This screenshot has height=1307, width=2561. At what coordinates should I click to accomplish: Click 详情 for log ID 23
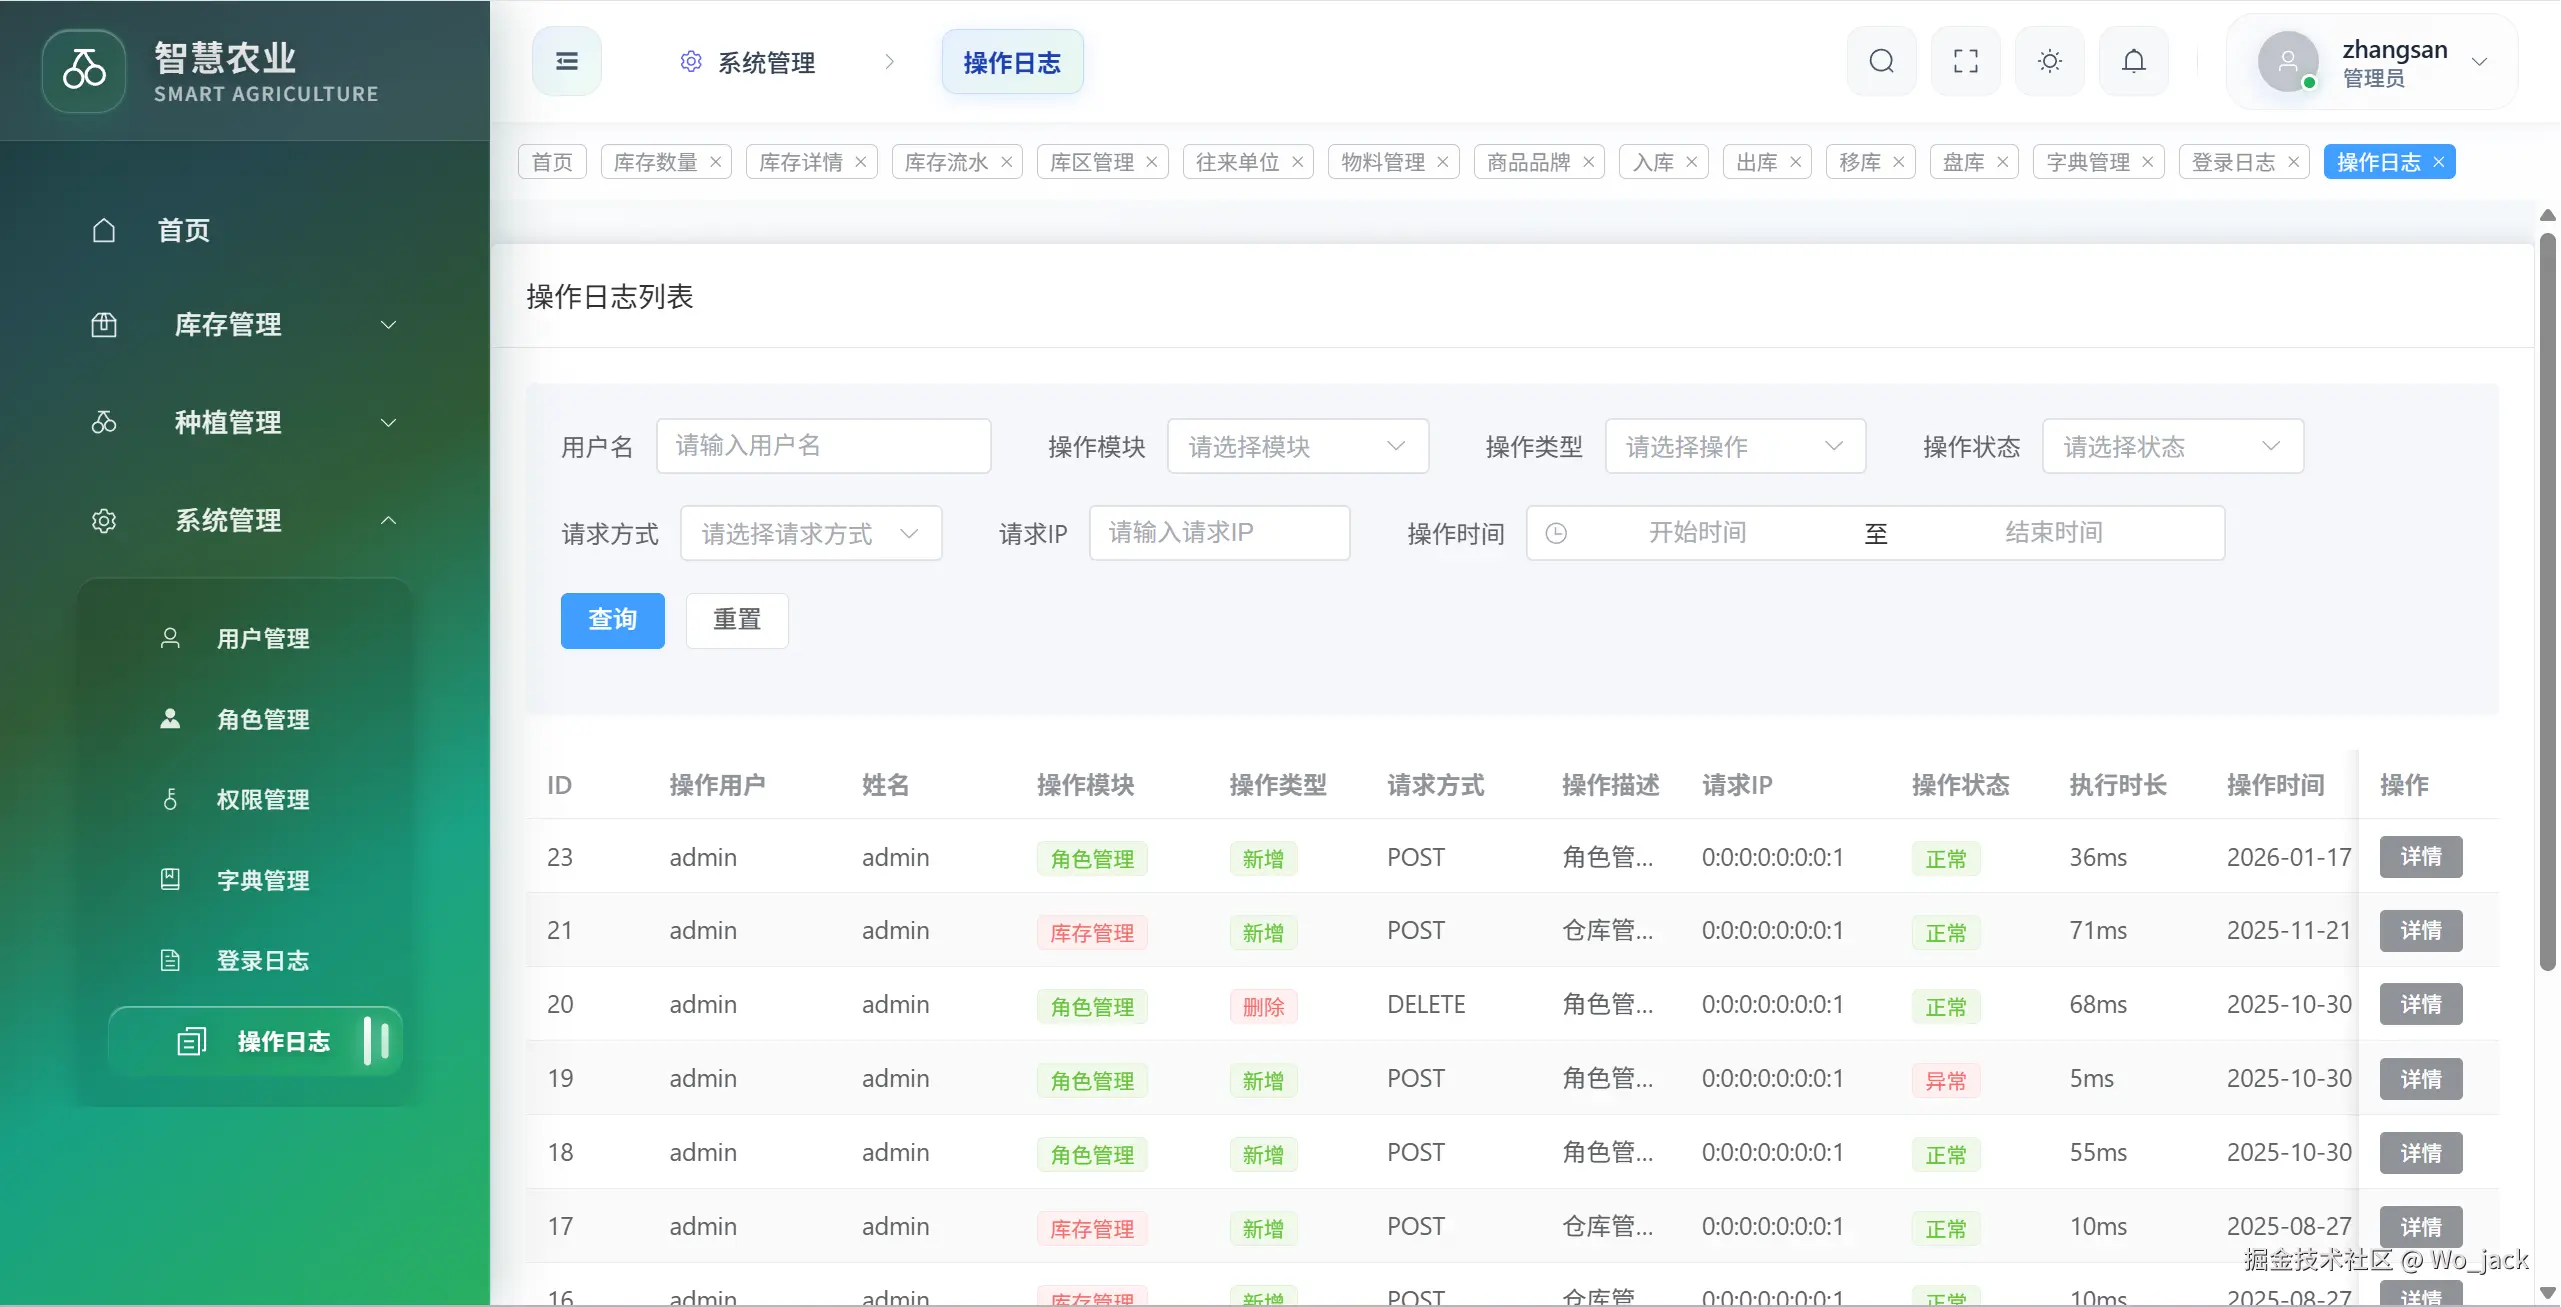point(2420,857)
